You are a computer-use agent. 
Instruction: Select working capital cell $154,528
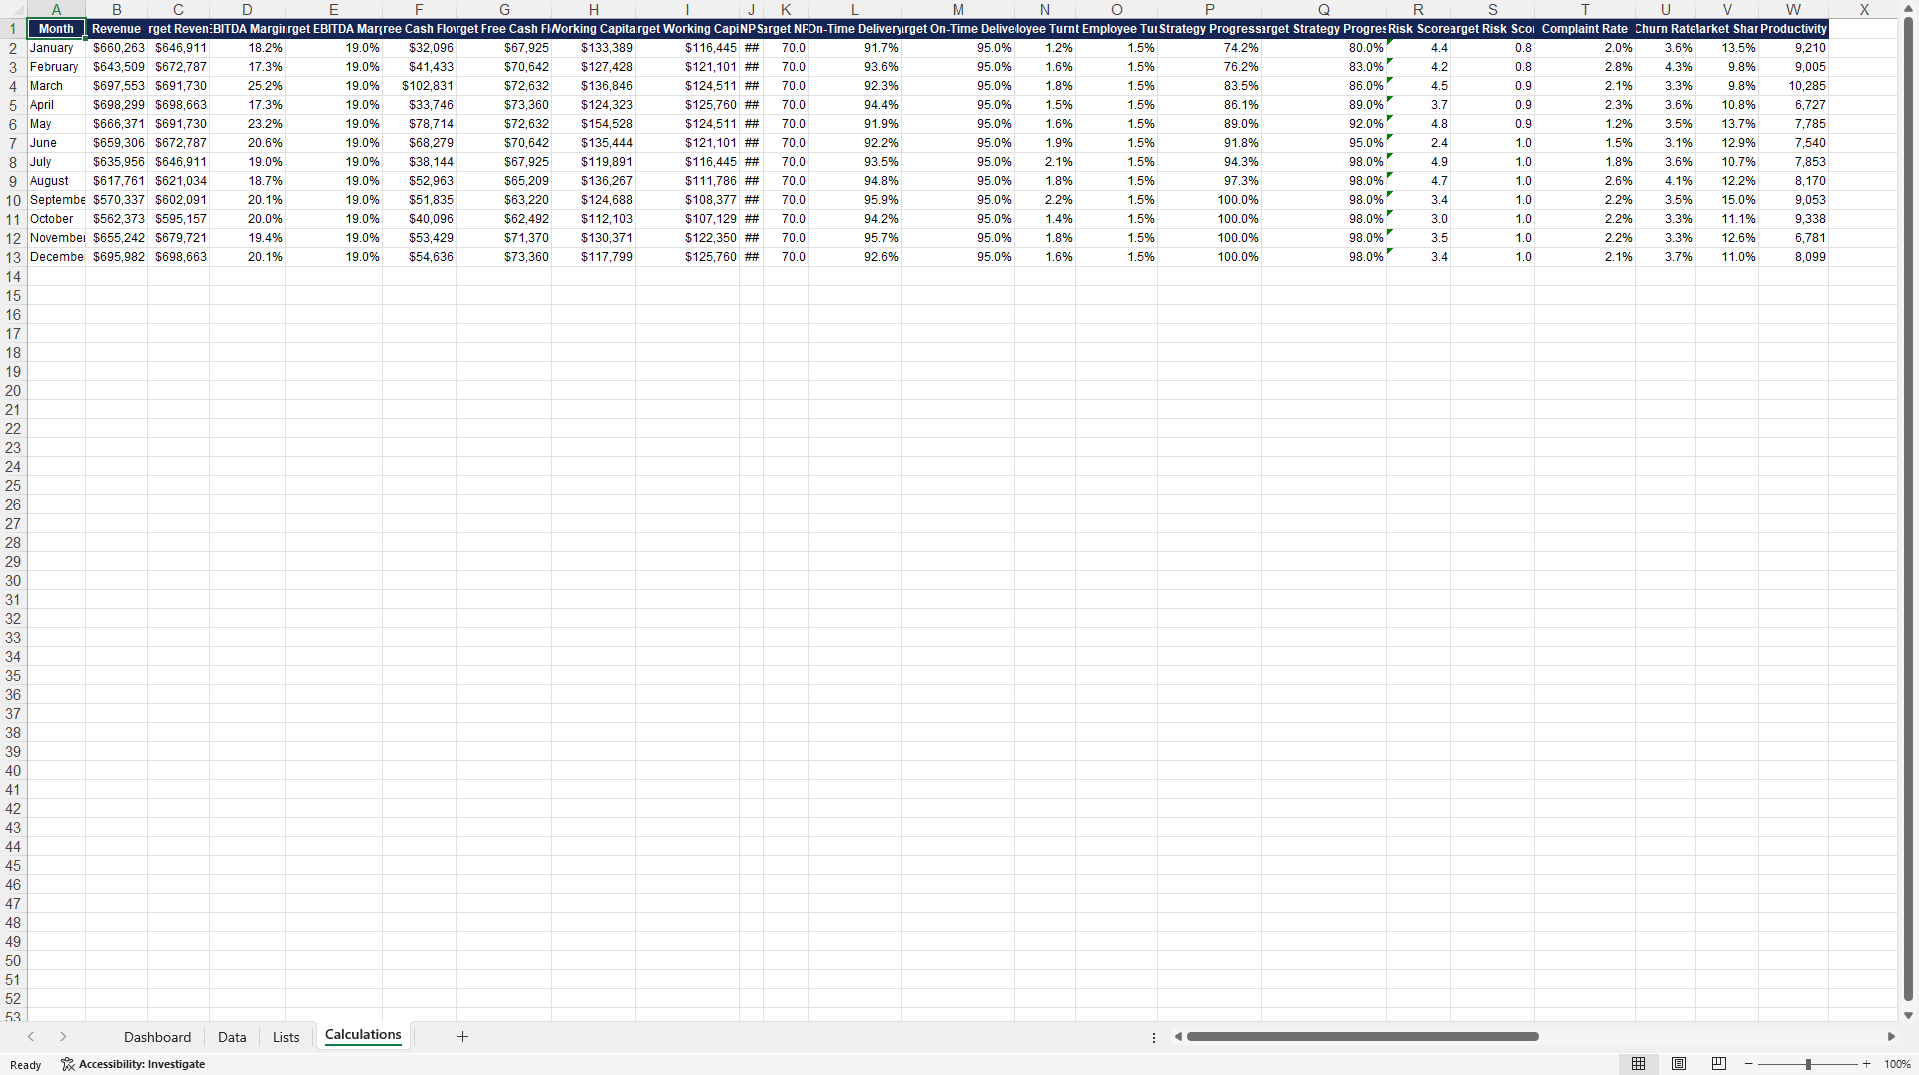[x=593, y=124]
